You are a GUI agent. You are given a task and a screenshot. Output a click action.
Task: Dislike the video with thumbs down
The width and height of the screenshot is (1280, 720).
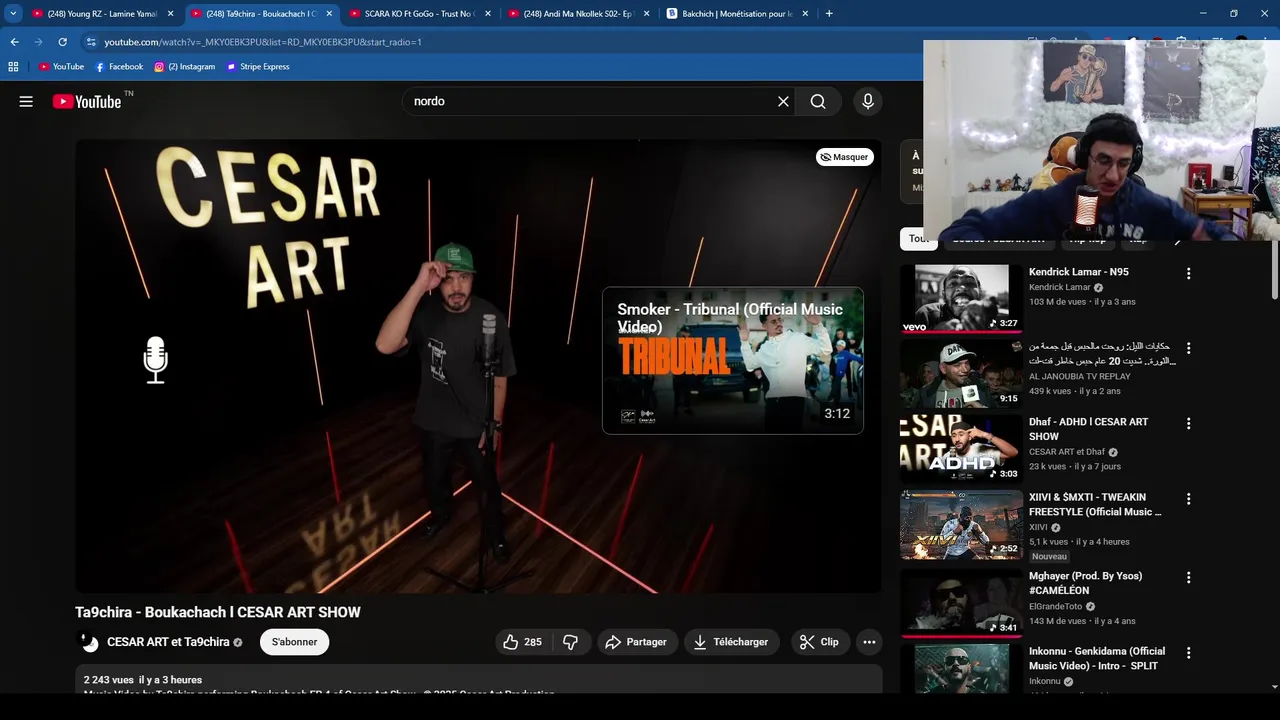571,642
